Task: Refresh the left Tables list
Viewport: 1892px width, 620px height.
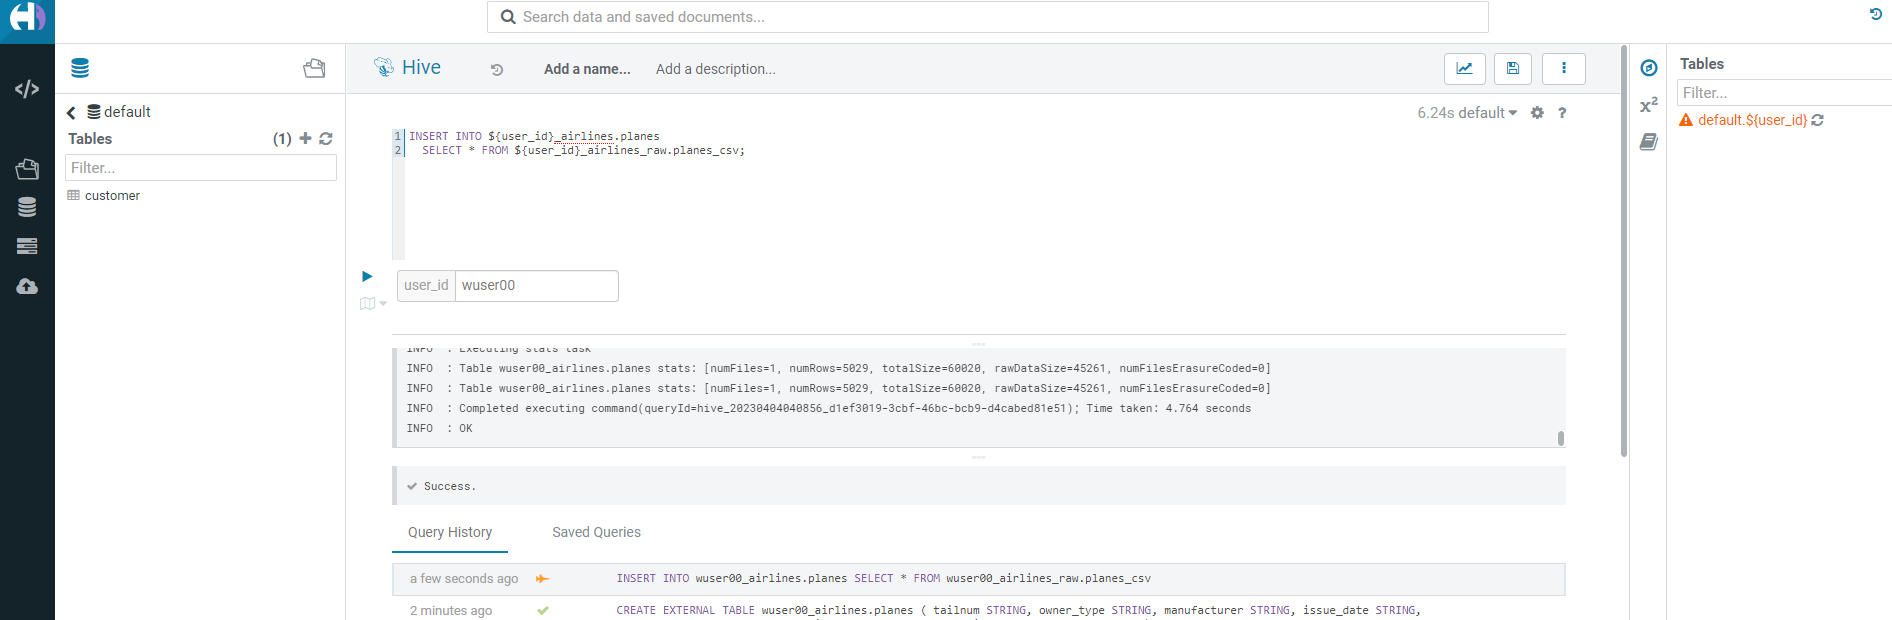Action: [326, 139]
